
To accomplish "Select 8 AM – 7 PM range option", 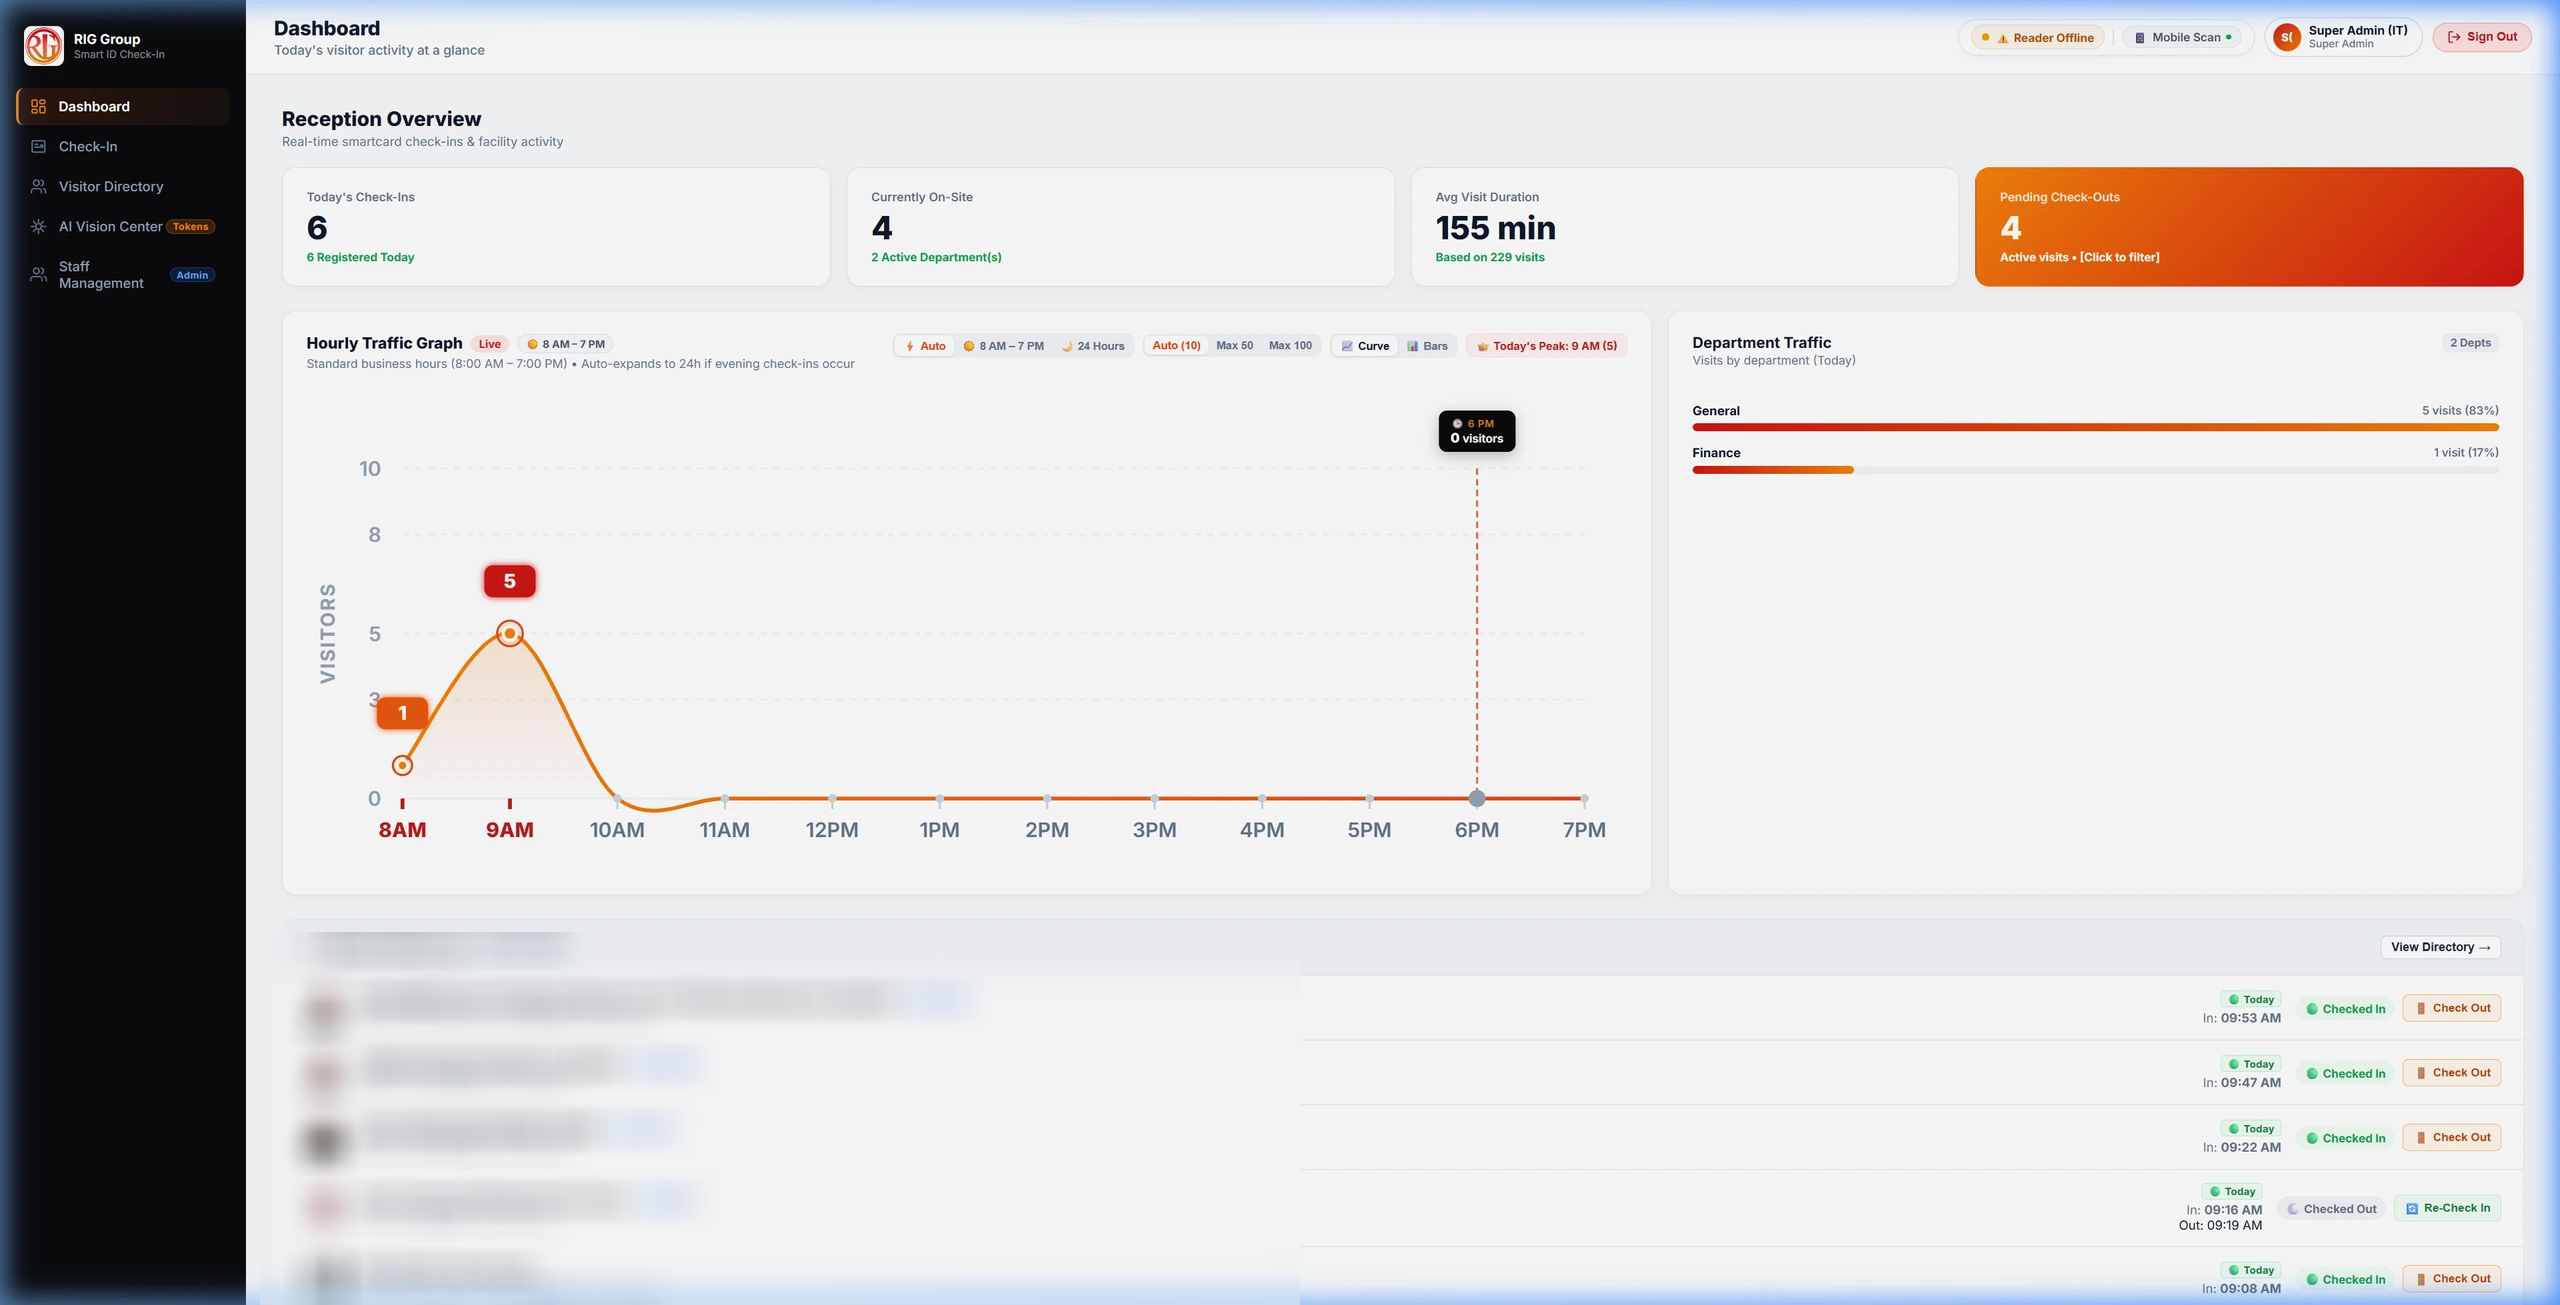I will pos(1003,346).
